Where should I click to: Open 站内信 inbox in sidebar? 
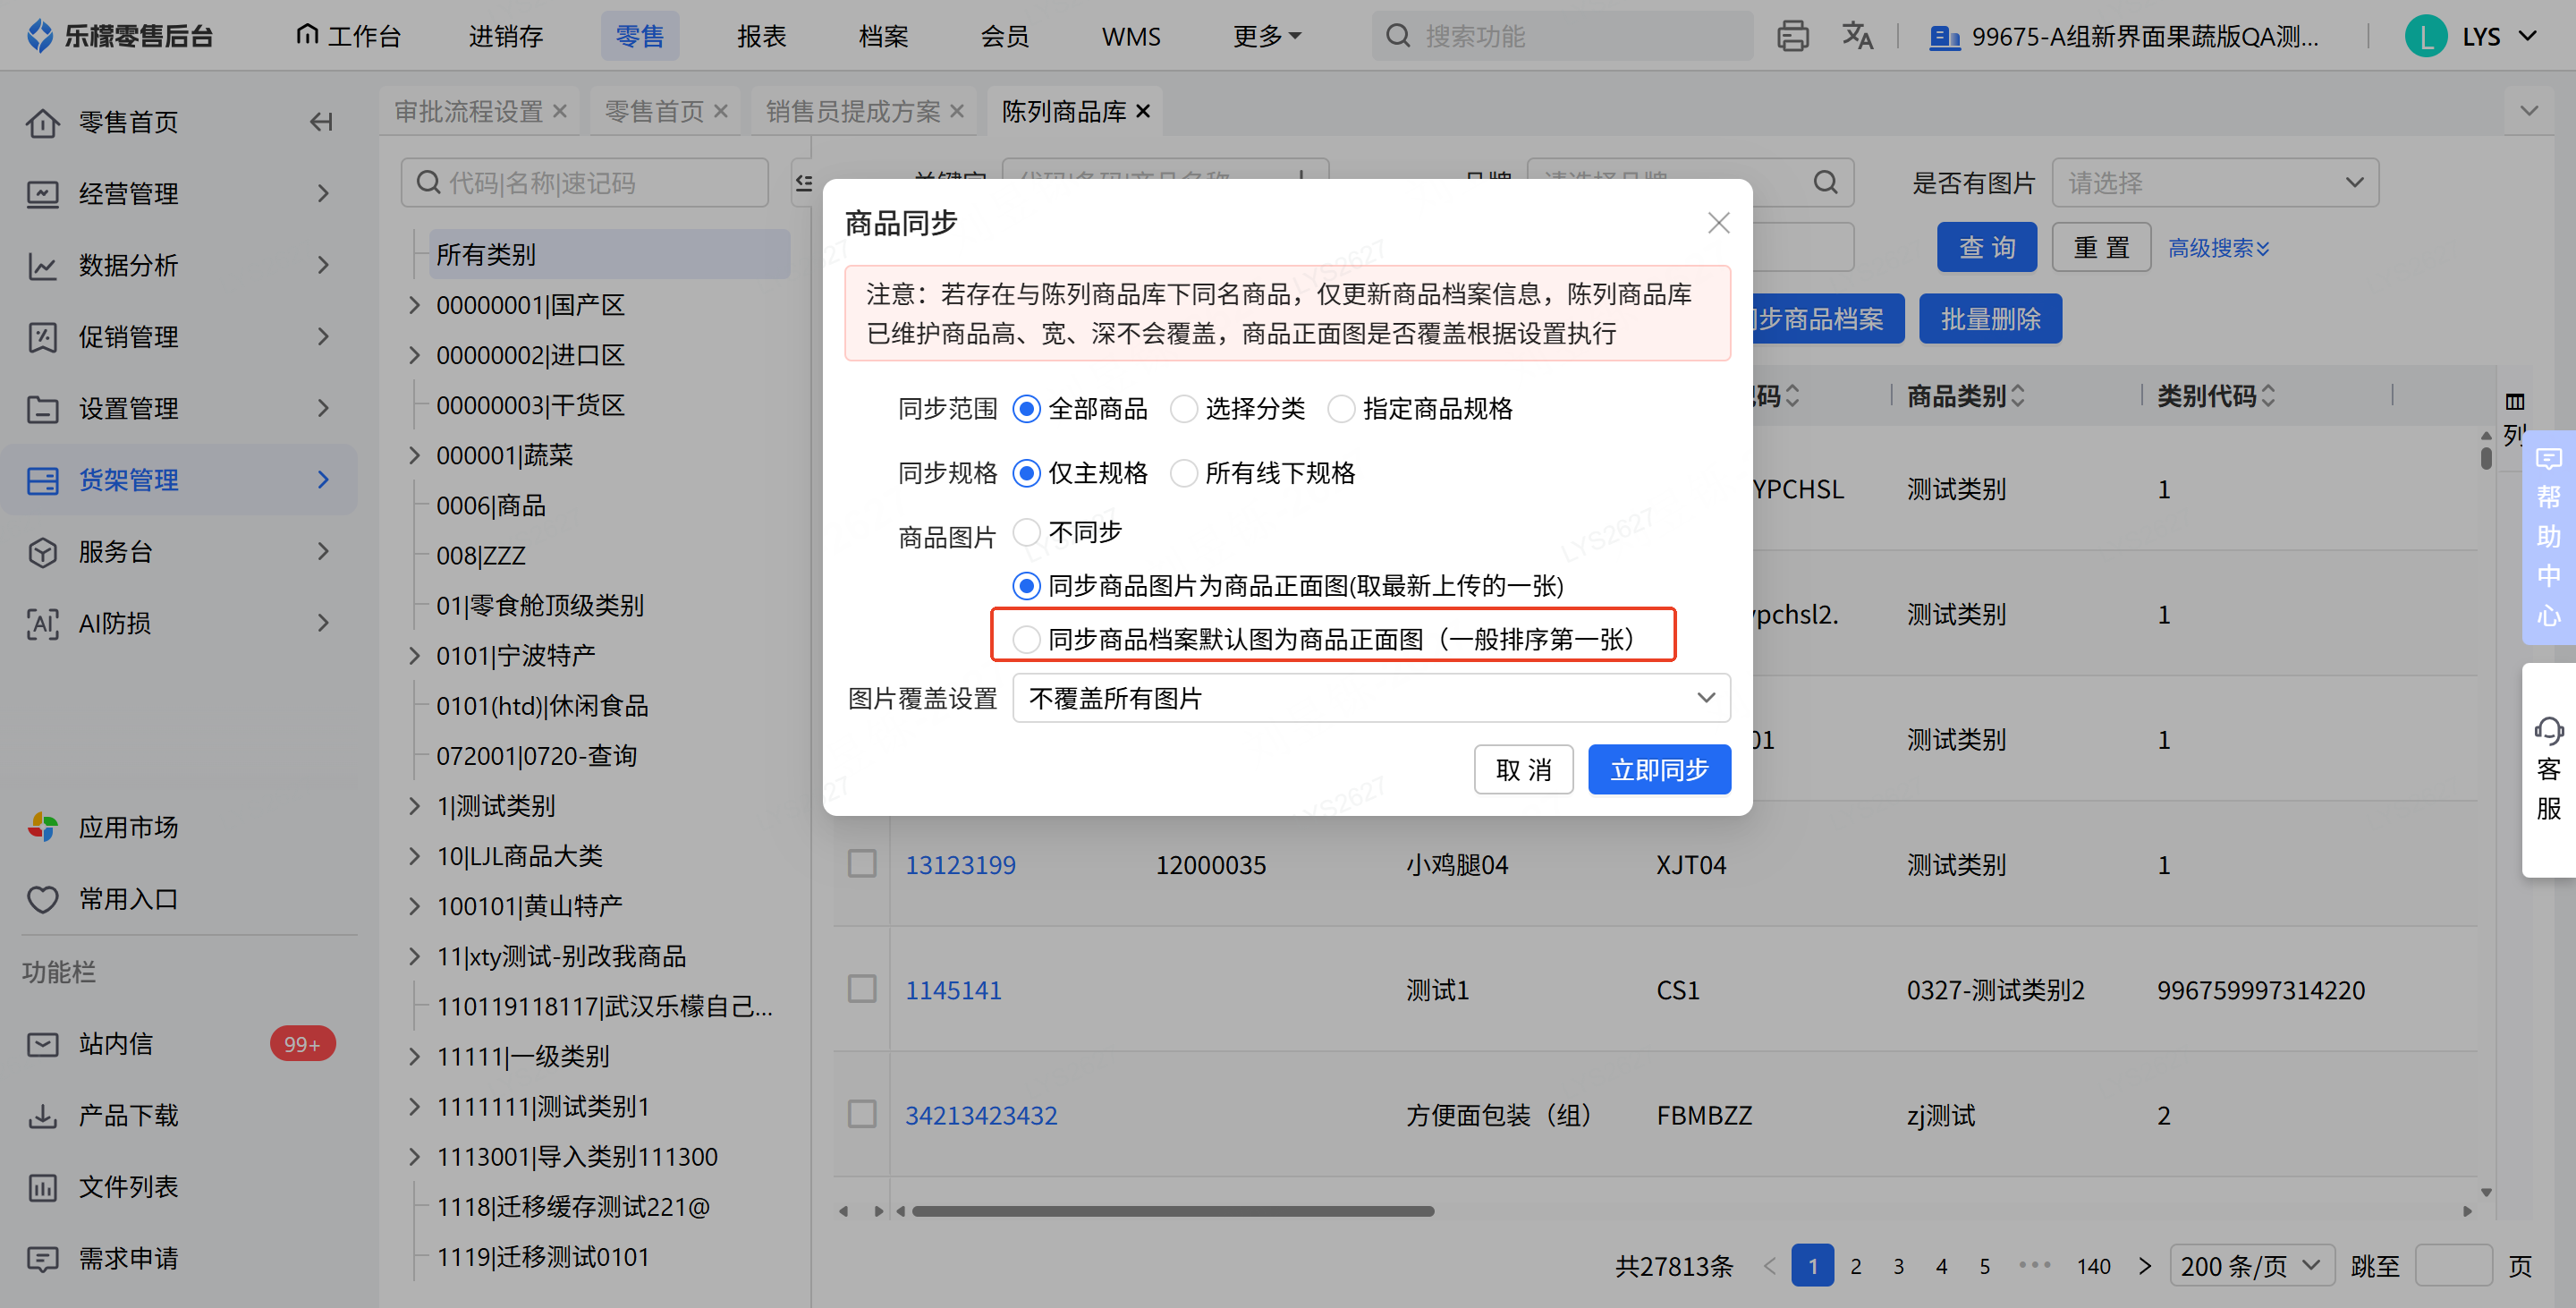coord(116,1043)
